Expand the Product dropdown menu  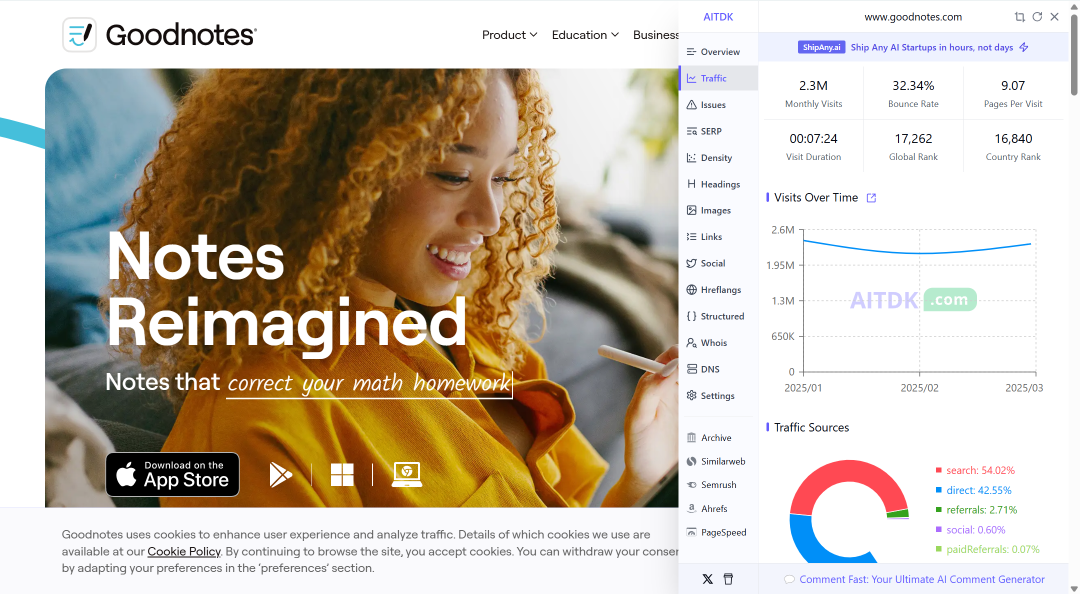pos(509,34)
